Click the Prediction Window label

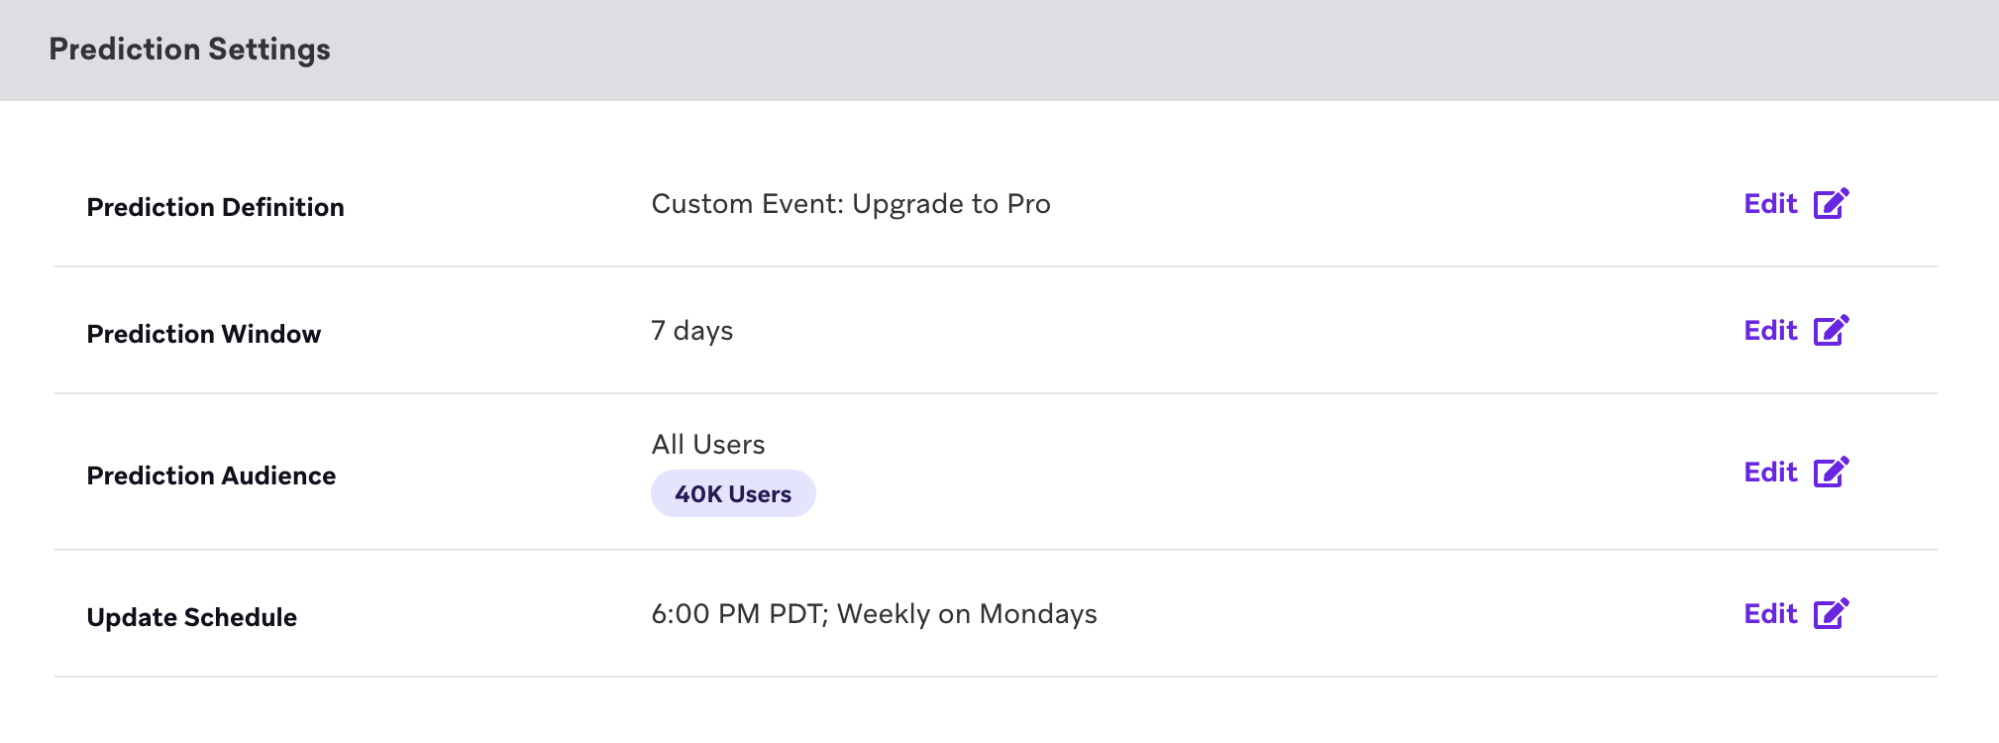204,334
